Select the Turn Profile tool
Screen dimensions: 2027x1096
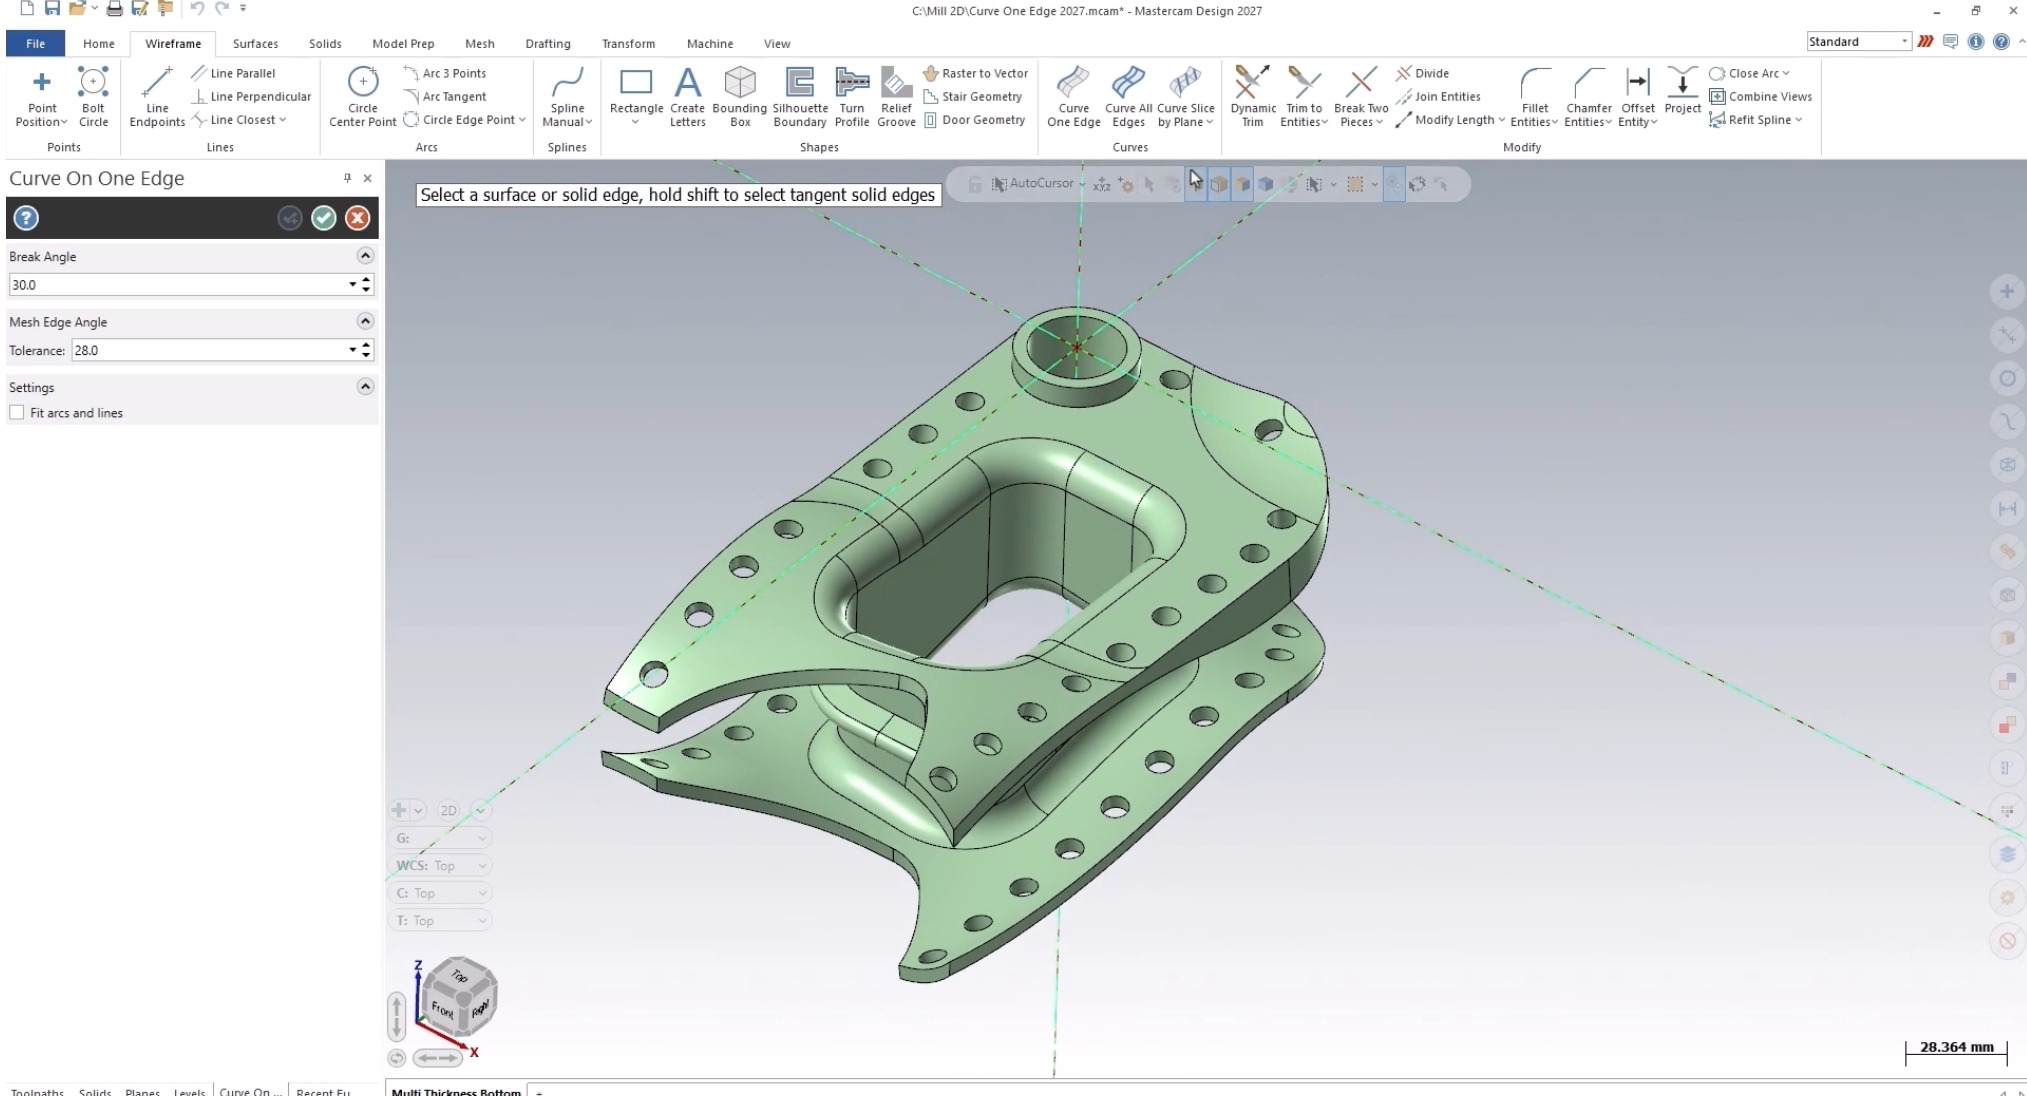[852, 97]
